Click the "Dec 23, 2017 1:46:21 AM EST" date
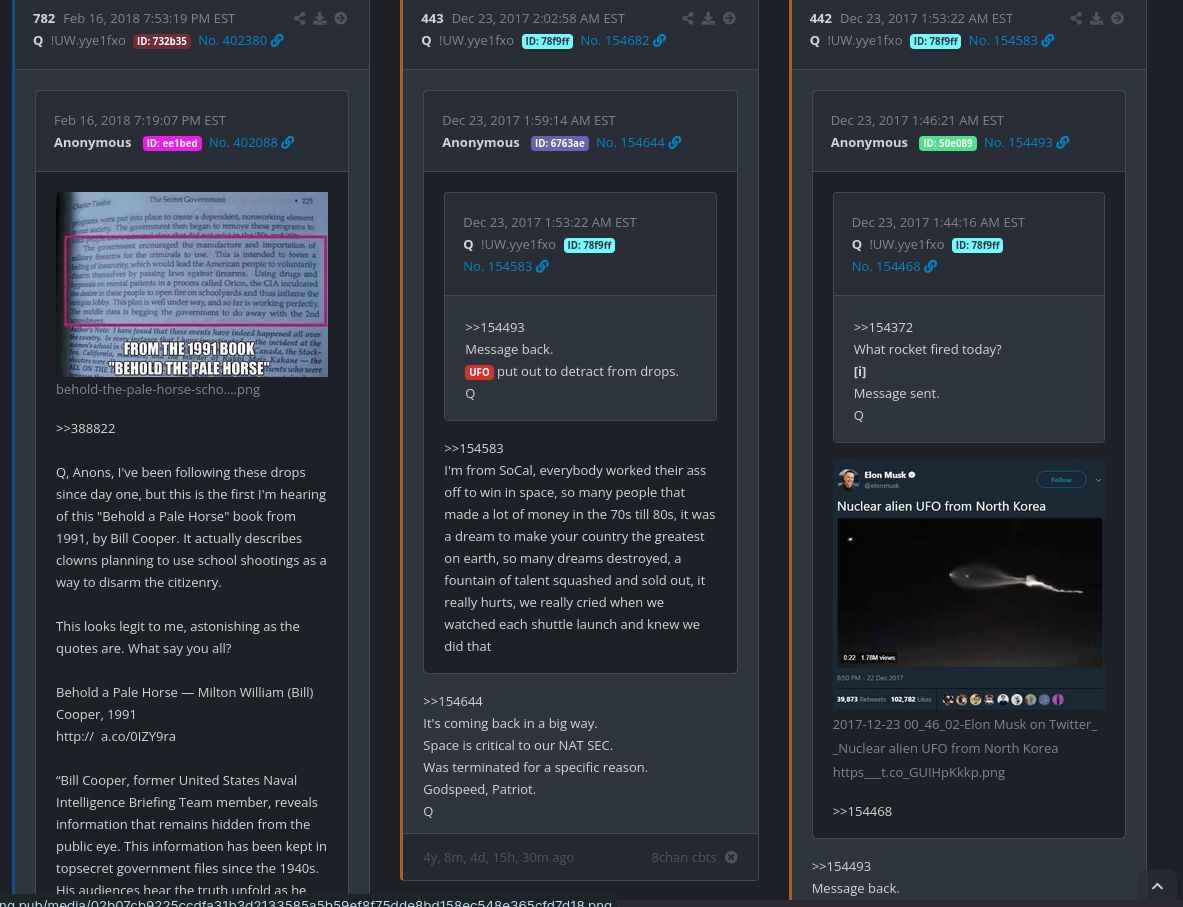This screenshot has width=1183, height=907. tap(917, 121)
